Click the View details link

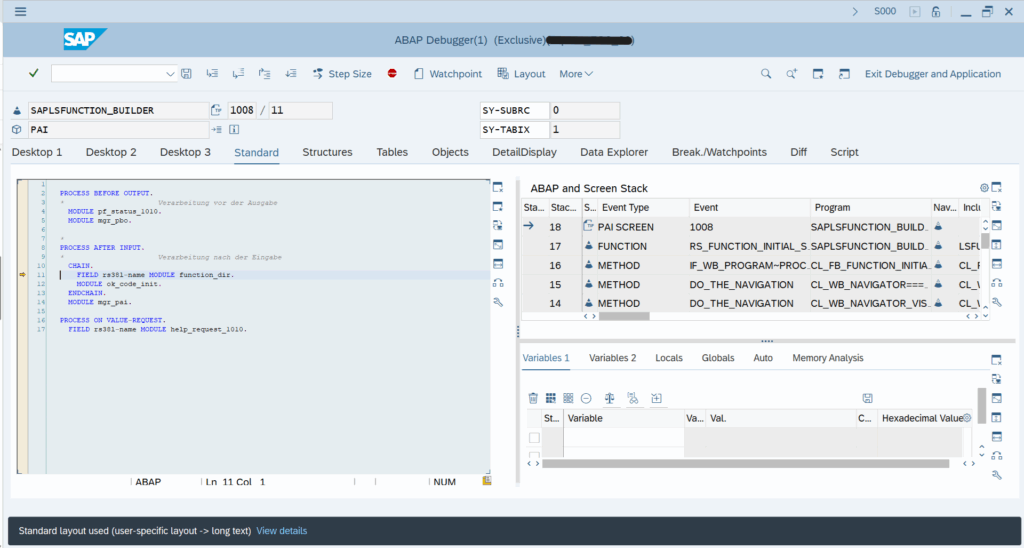coord(281,531)
